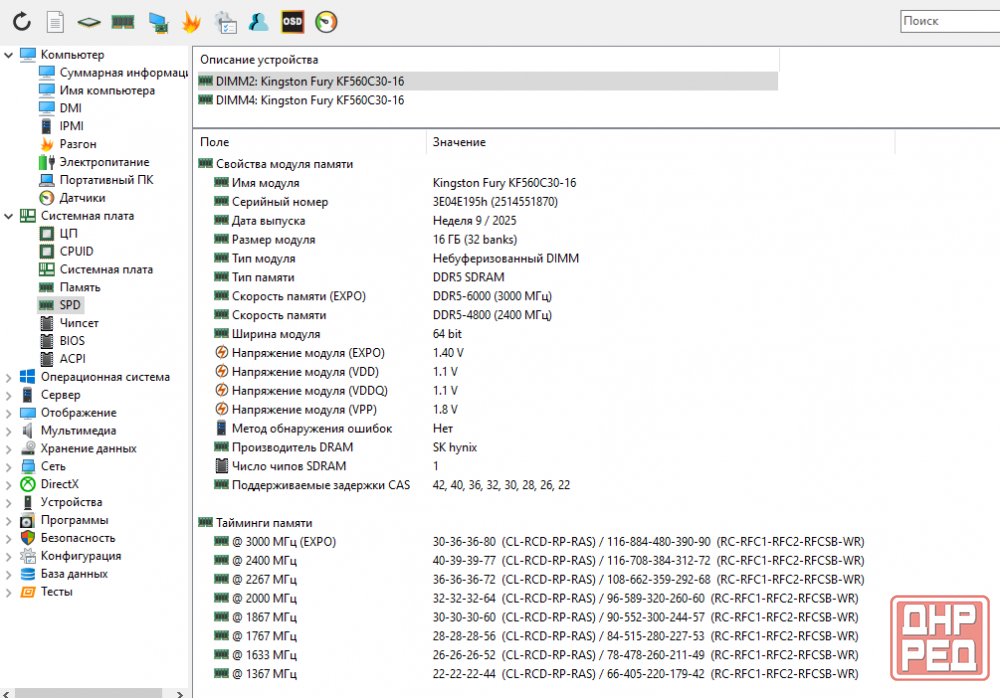The height and width of the screenshot is (698, 1000).
Task: Click the gauge benchmark toolbar icon
Action: (326, 22)
